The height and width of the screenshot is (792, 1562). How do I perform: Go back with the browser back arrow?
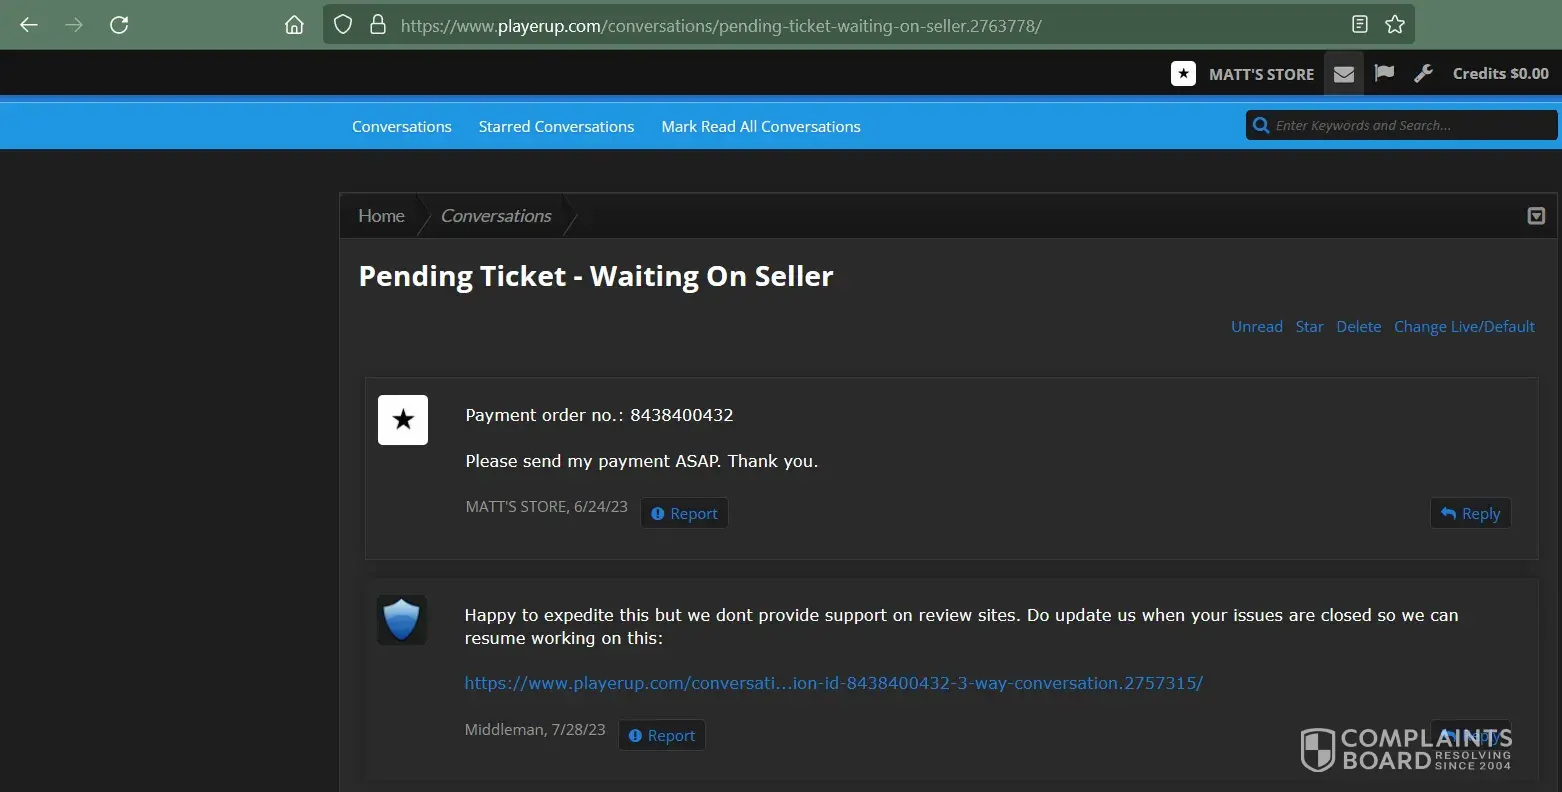click(x=29, y=25)
